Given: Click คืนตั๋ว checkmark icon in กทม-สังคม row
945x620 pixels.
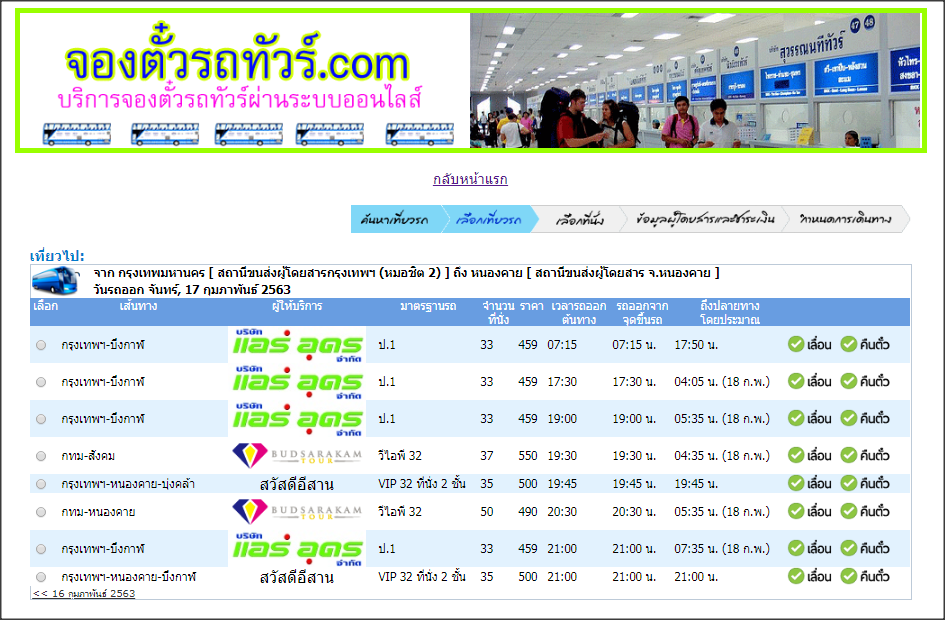Looking at the screenshot, I should coord(849,455).
